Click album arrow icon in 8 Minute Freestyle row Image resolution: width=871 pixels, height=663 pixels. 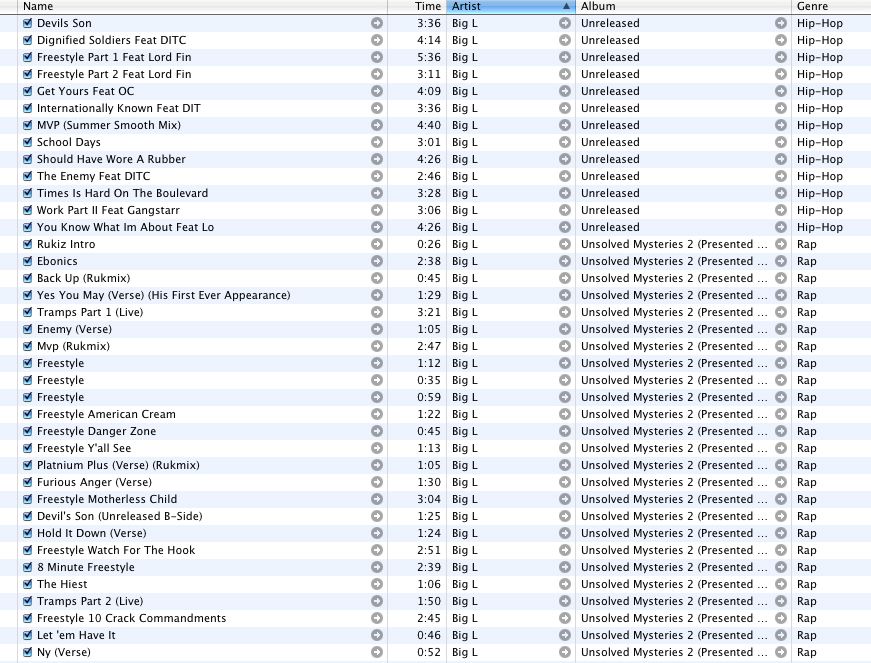pyautogui.click(x=781, y=567)
